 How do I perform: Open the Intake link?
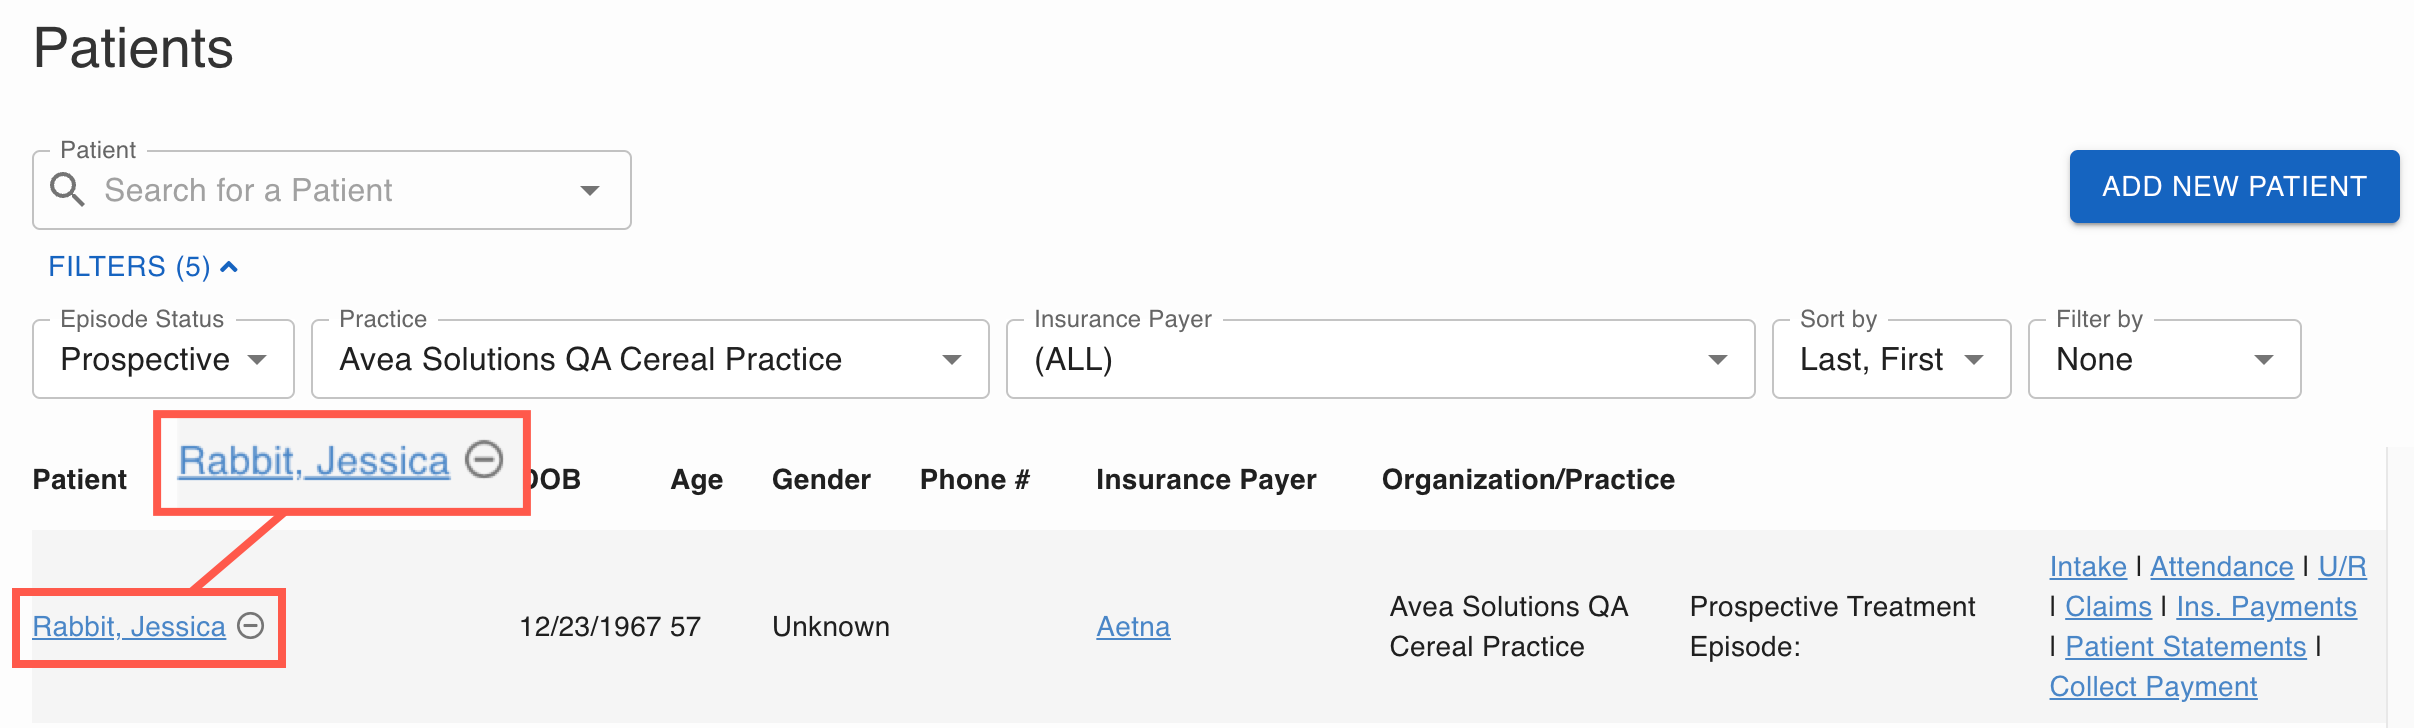2087,567
